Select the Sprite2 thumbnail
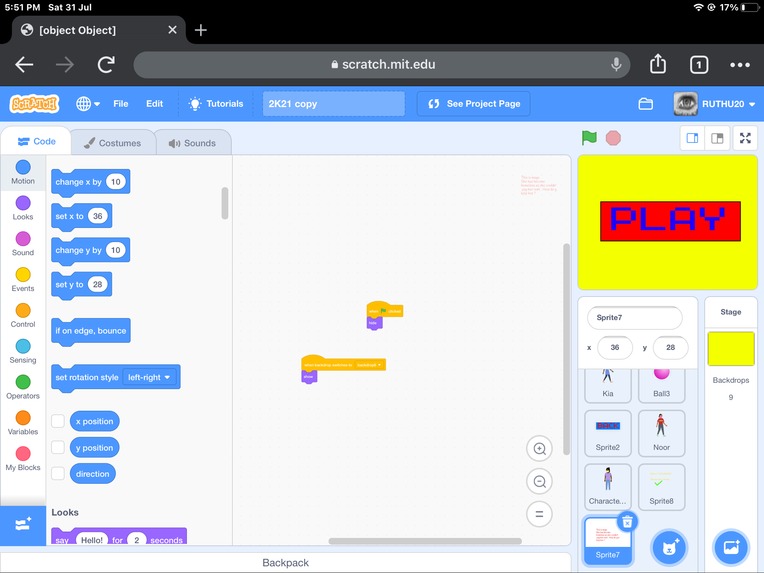Screen dimensions: 764x573 pos(608,433)
